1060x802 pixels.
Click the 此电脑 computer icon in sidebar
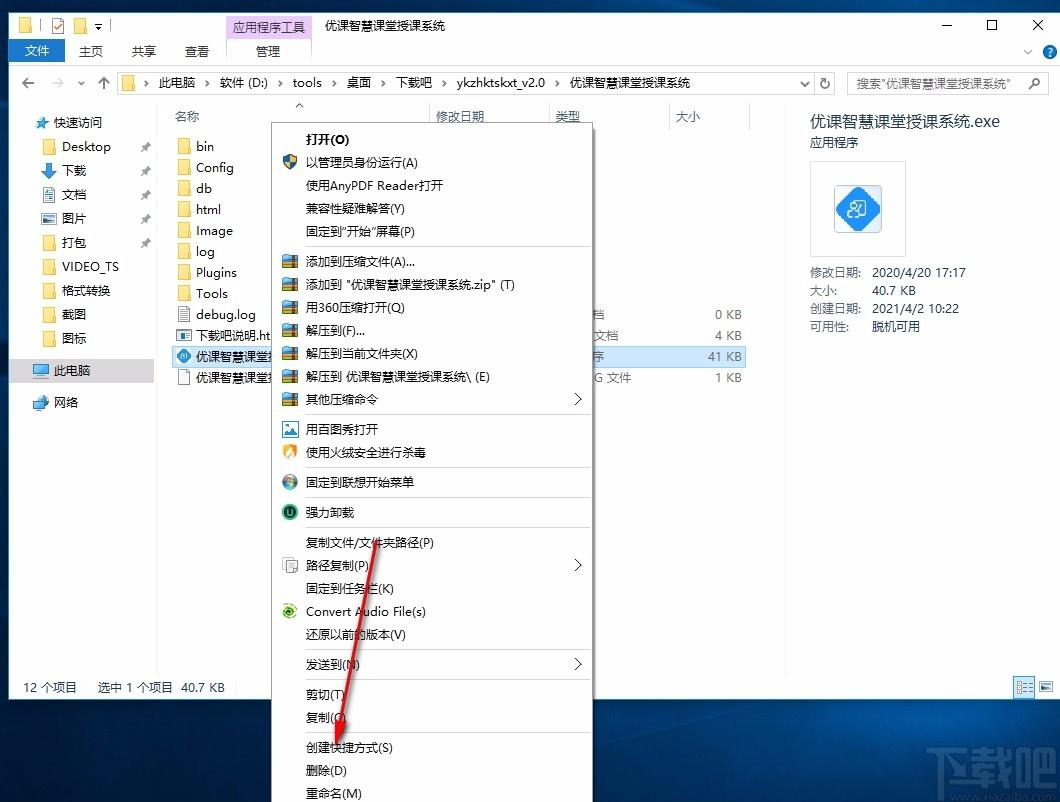41,371
